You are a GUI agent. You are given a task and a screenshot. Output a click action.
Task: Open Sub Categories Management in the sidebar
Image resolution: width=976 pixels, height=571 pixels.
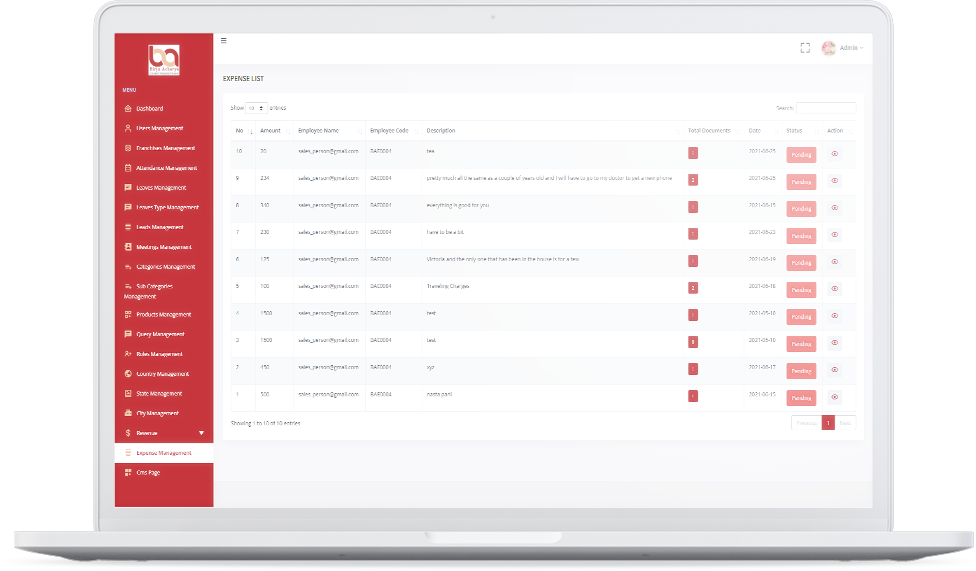[164, 291]
